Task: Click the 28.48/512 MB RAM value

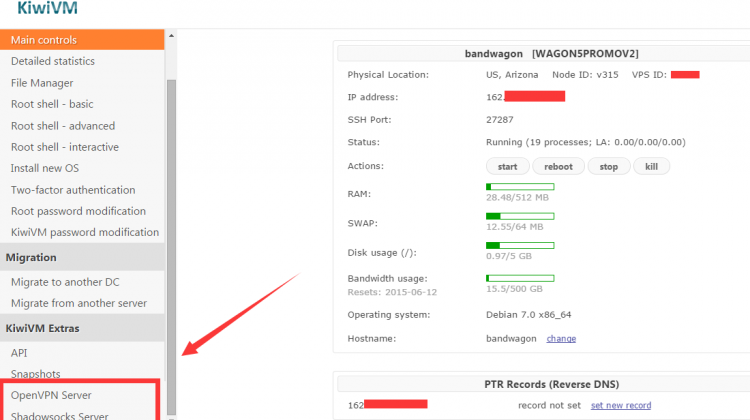Action: pyautogui.click(x=517, y=198)
